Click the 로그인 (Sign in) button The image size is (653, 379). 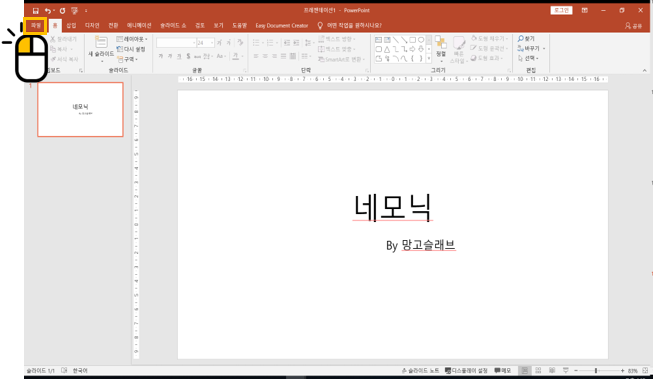[x=561, y=10]
